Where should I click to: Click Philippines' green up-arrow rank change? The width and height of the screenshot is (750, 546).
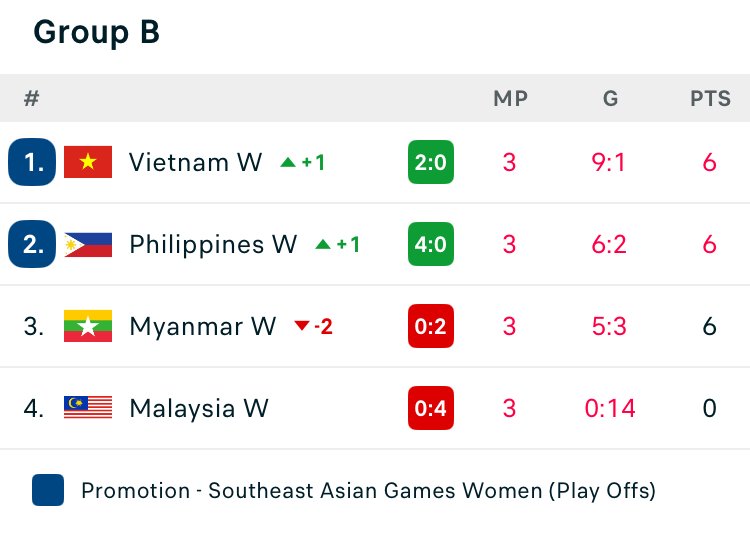coord(337,244)
